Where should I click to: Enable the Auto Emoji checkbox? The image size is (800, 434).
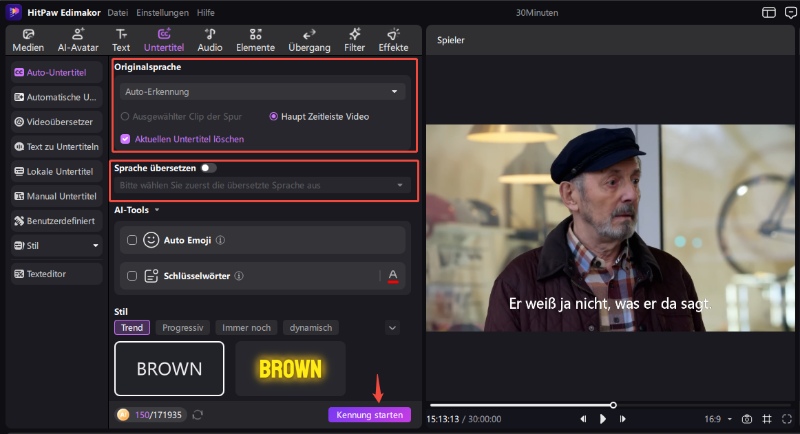131,240
